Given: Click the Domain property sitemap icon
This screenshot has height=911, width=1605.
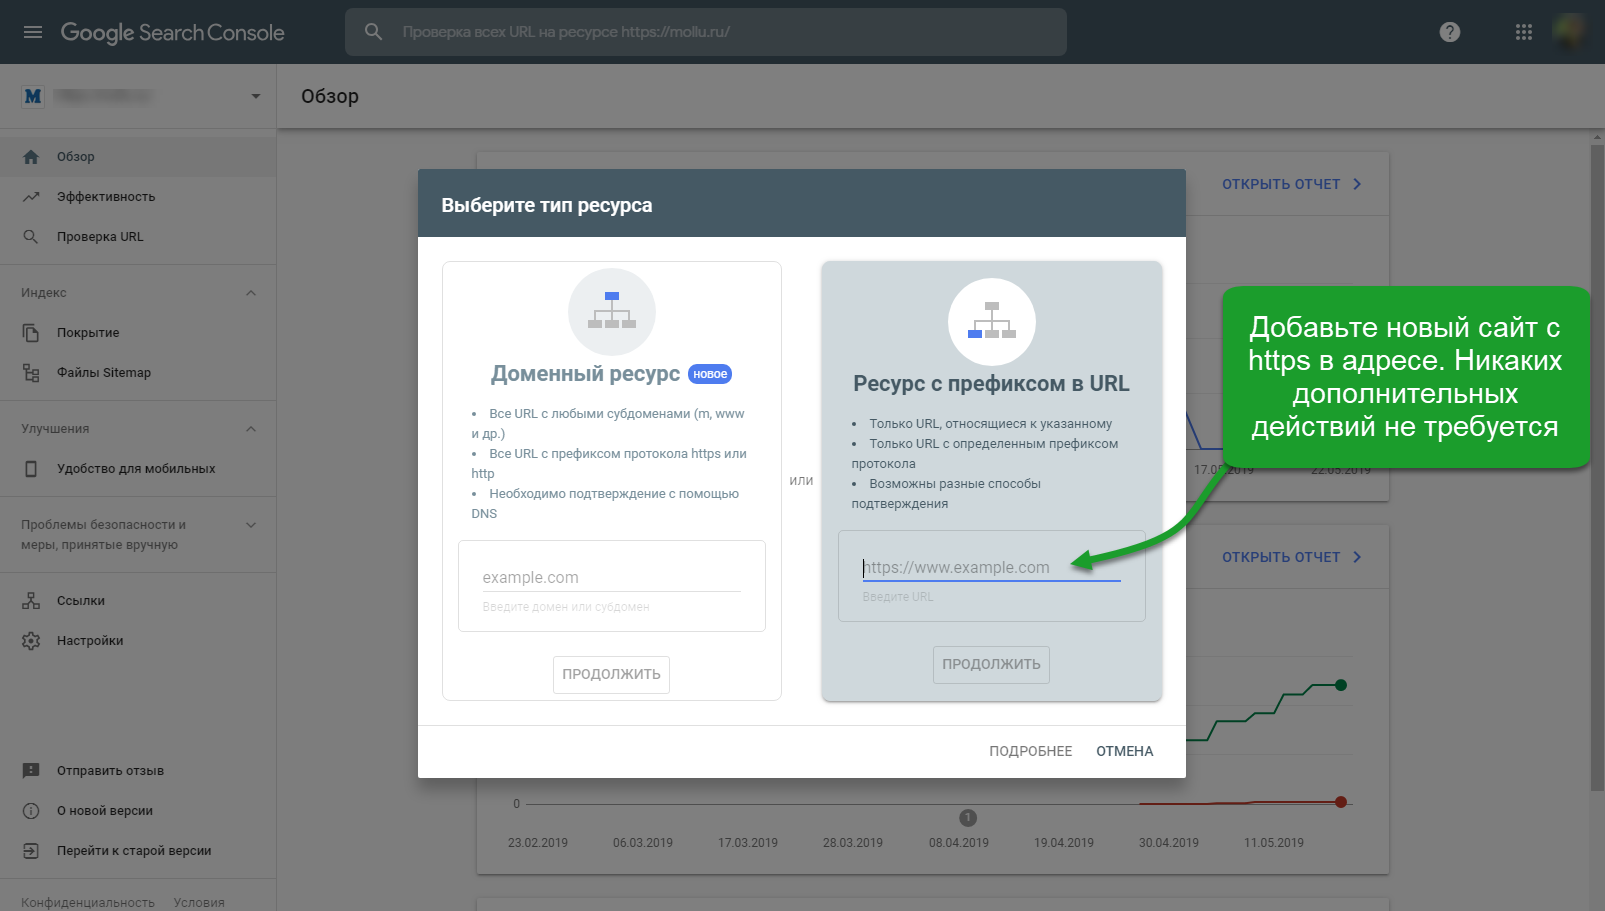Looking at the screenshot, I should click(612, 311).
